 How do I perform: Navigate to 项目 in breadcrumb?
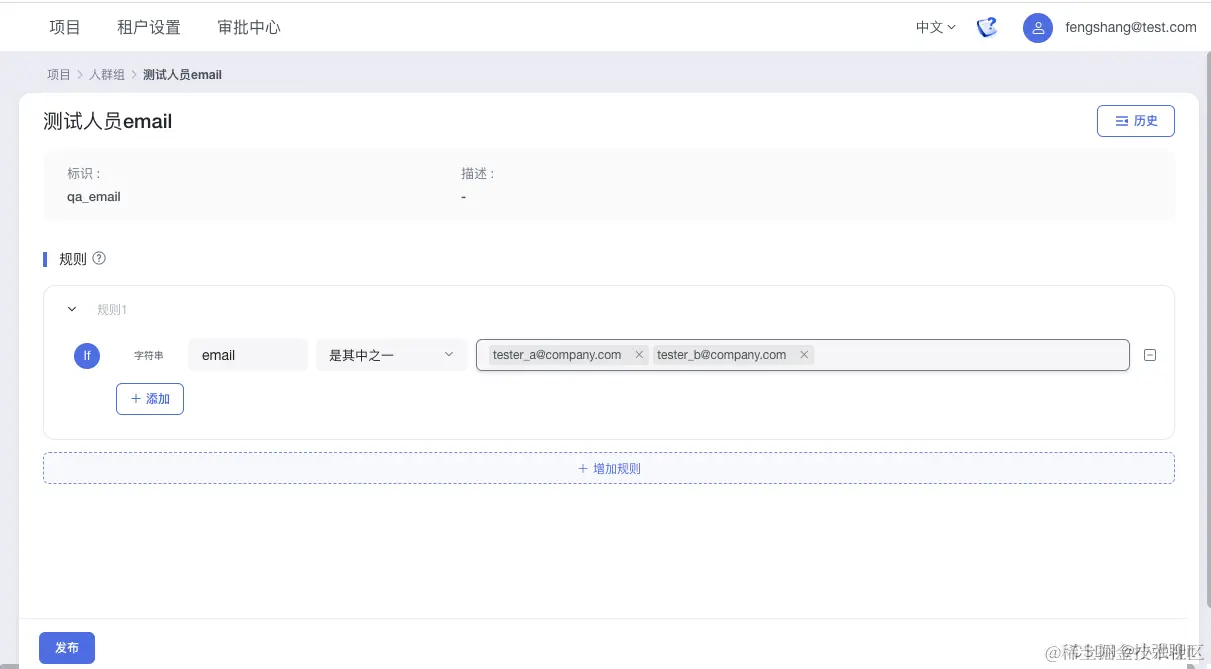[x=59, y=75]
